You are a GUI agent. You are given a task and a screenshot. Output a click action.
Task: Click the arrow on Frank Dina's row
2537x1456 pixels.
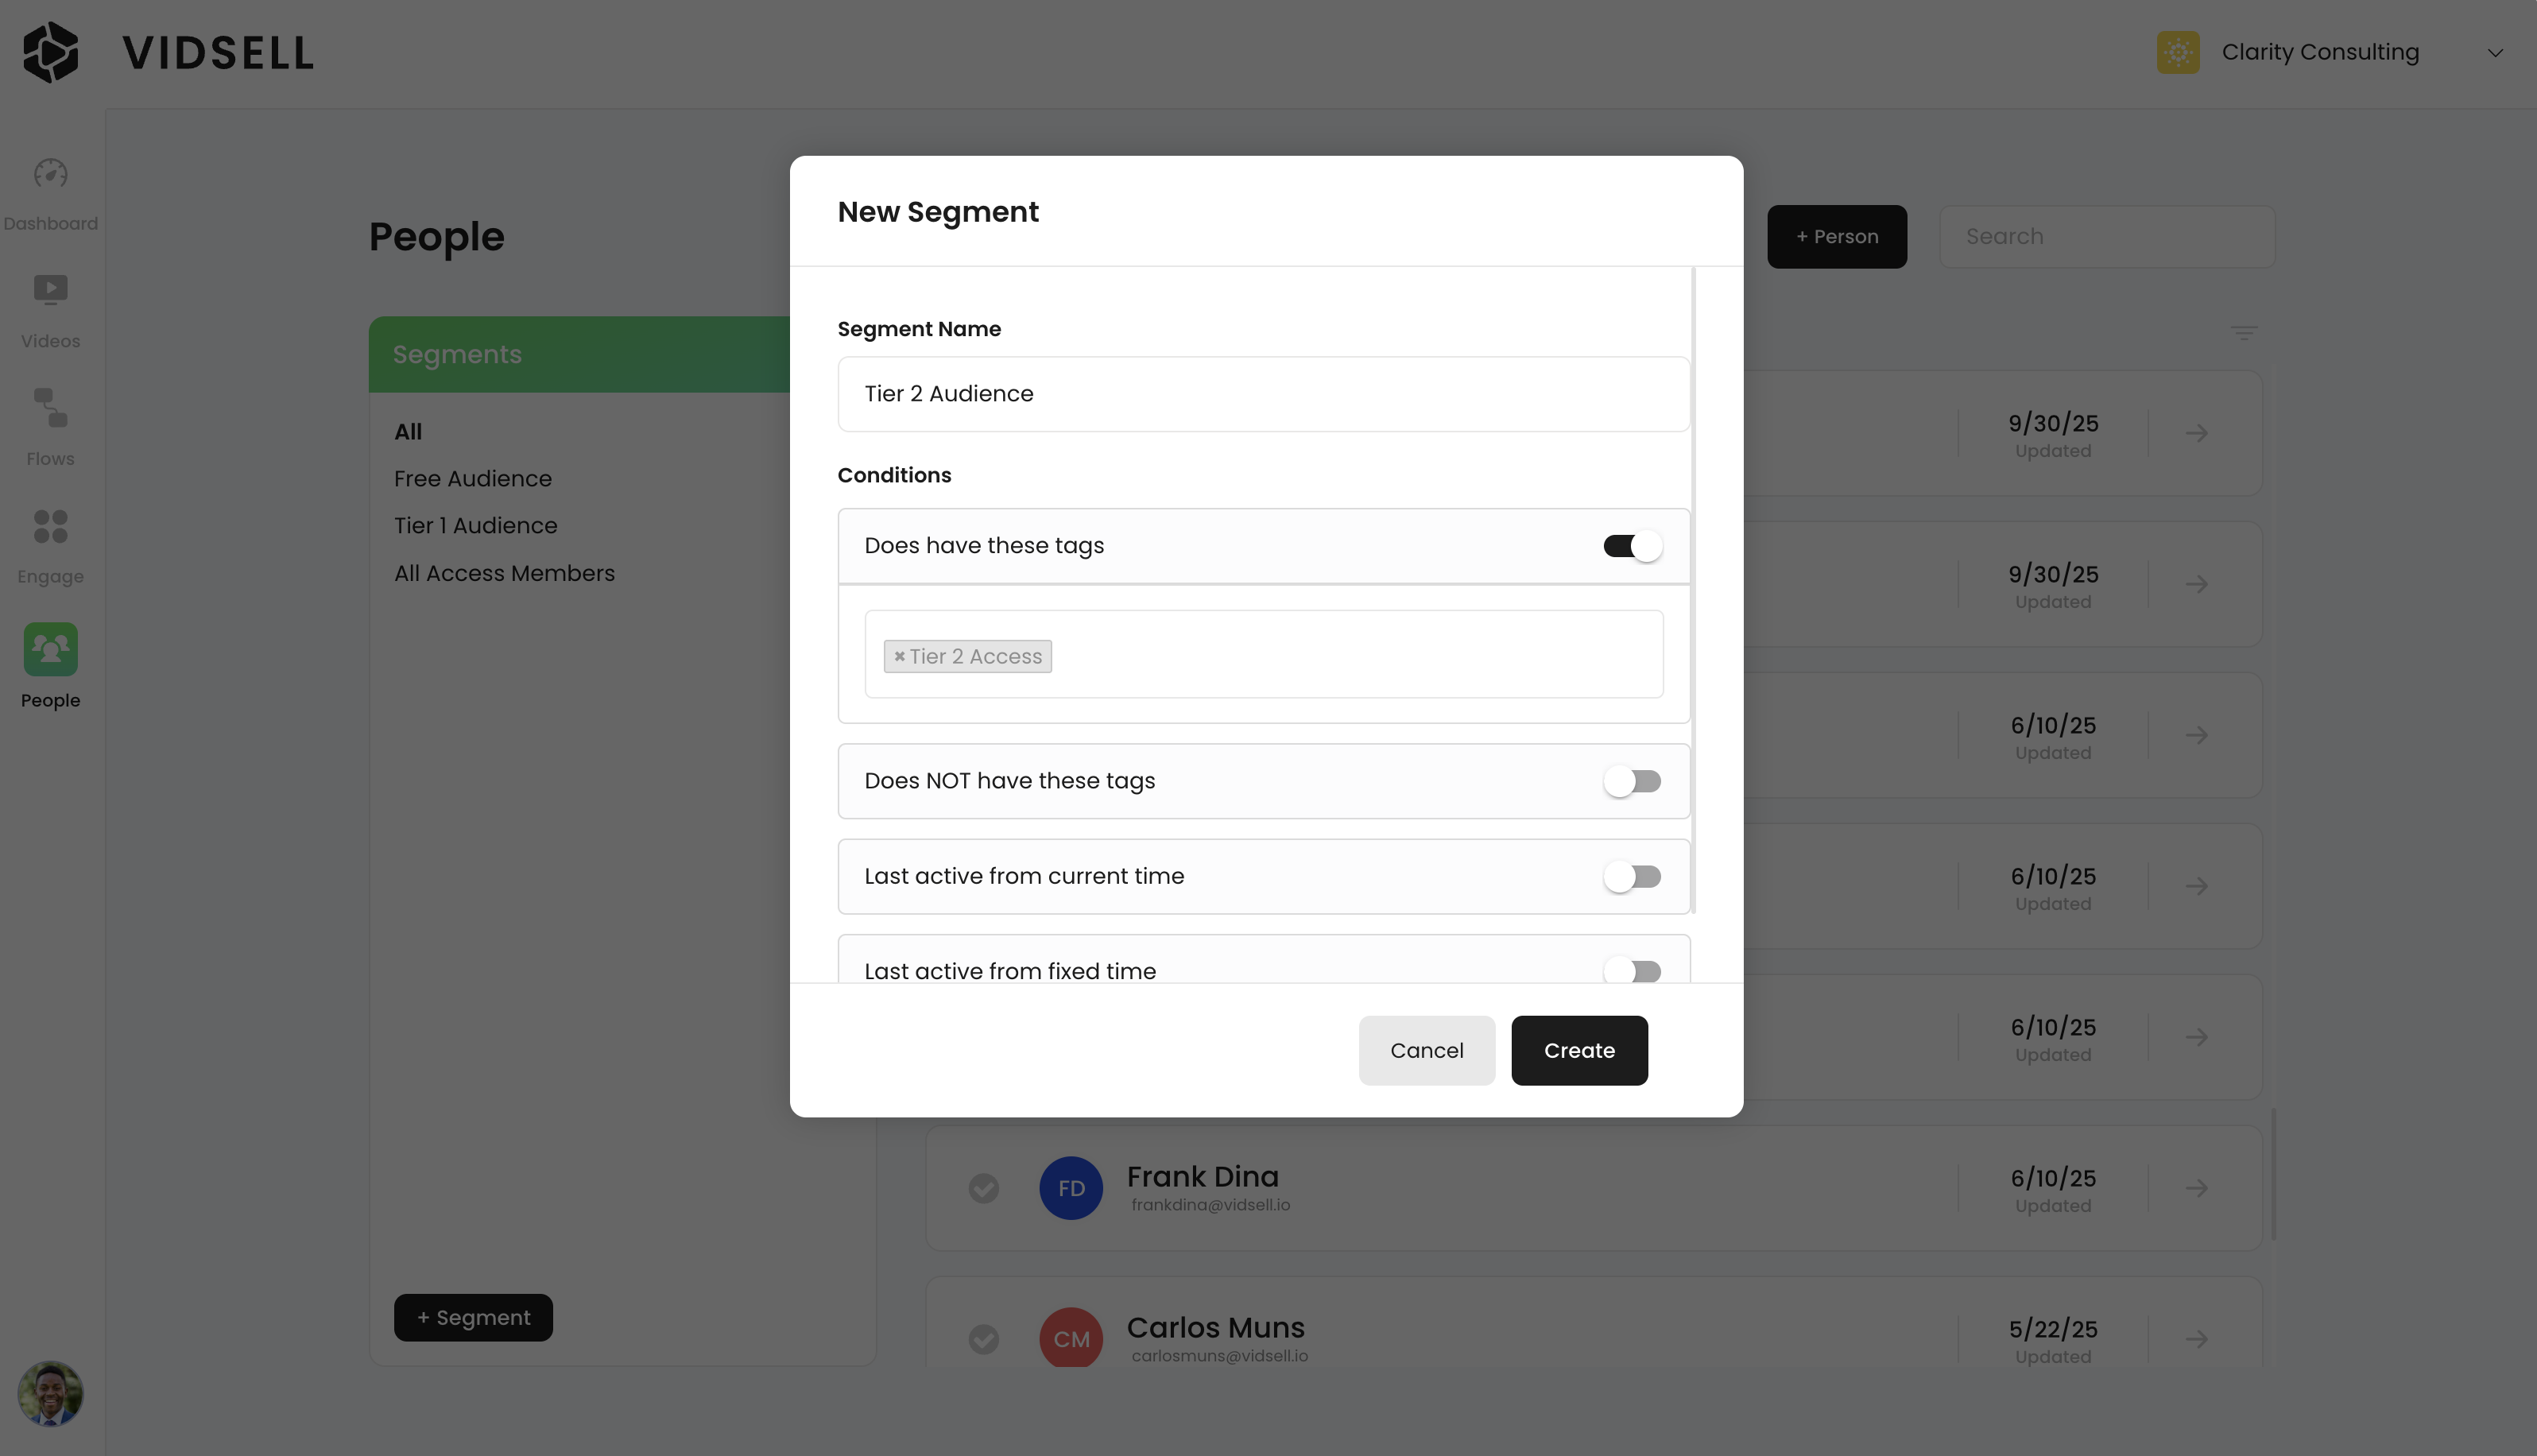tap(2196, 1188)
